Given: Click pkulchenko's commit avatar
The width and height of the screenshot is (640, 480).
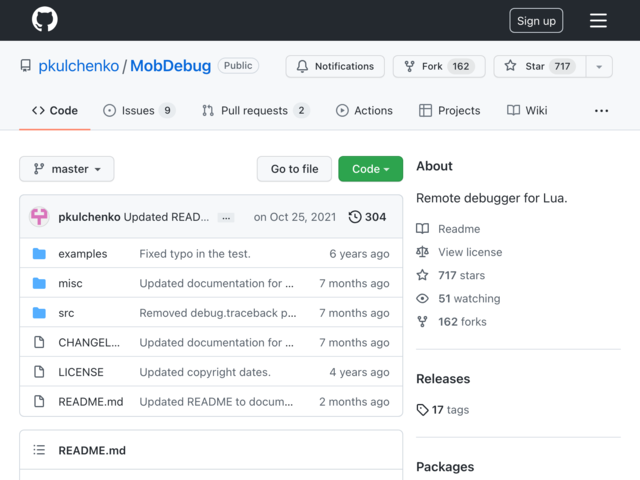Looking at the screenshot, I should click(x=39, y=217).
